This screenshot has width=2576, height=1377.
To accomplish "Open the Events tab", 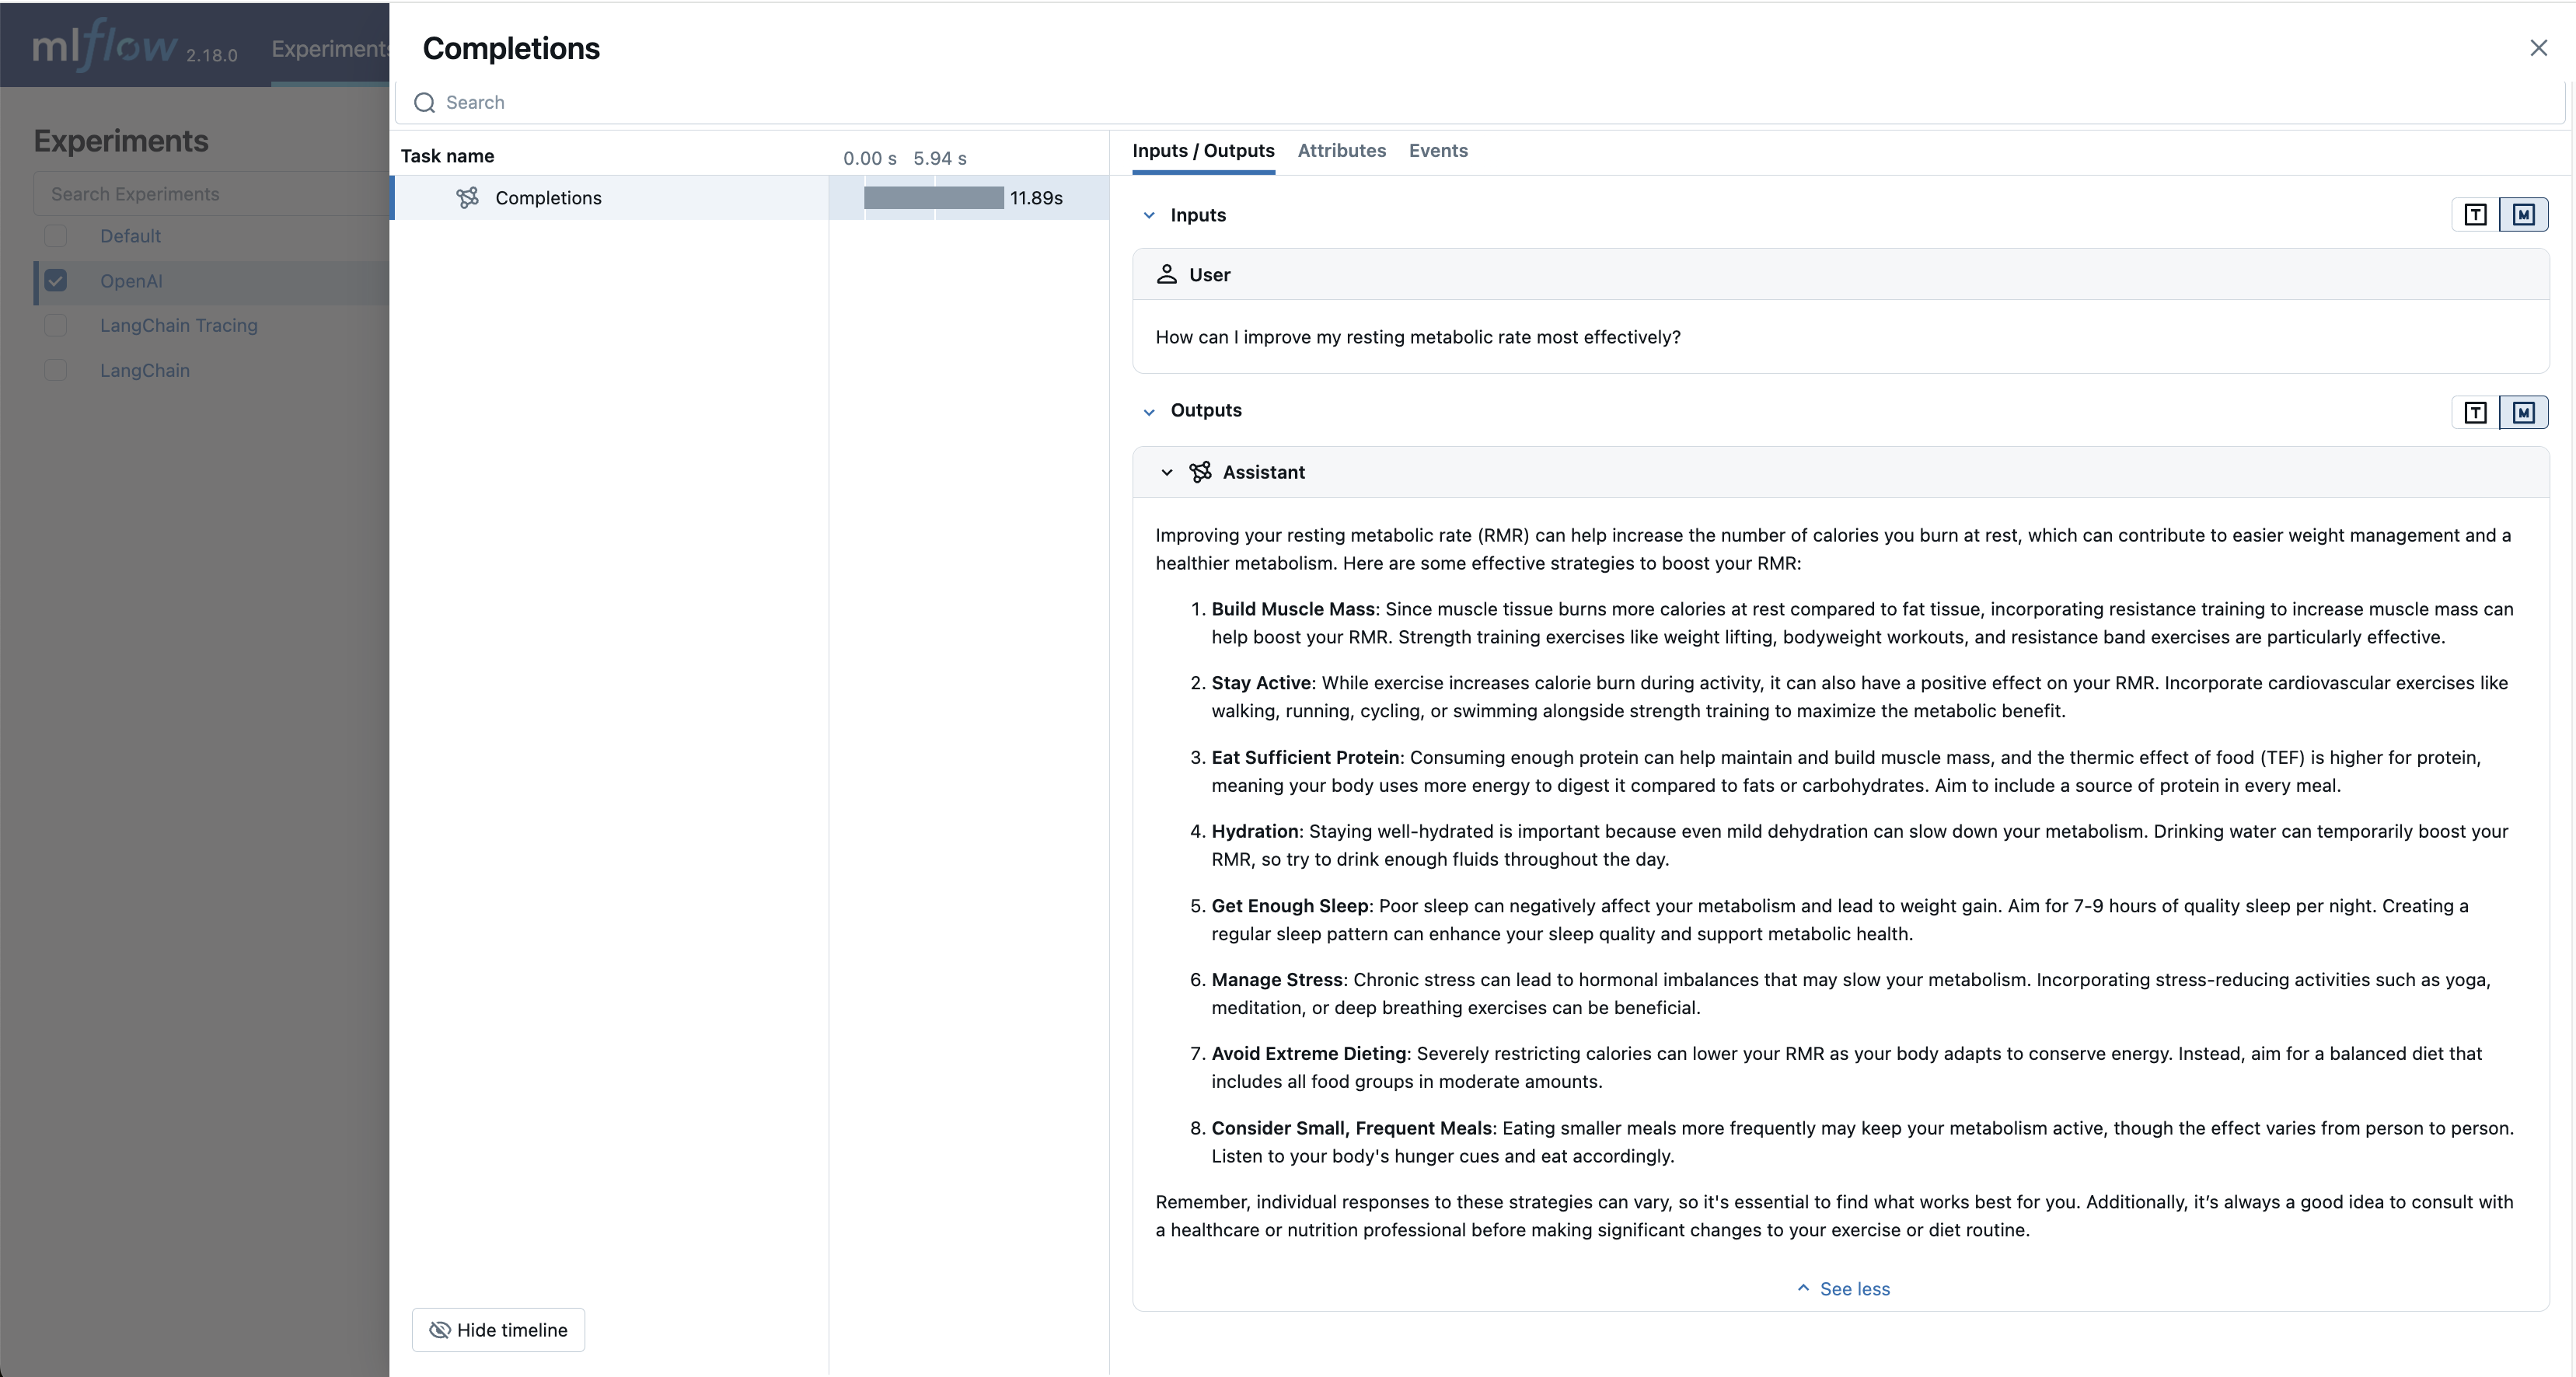I will tap(1438, 151).
